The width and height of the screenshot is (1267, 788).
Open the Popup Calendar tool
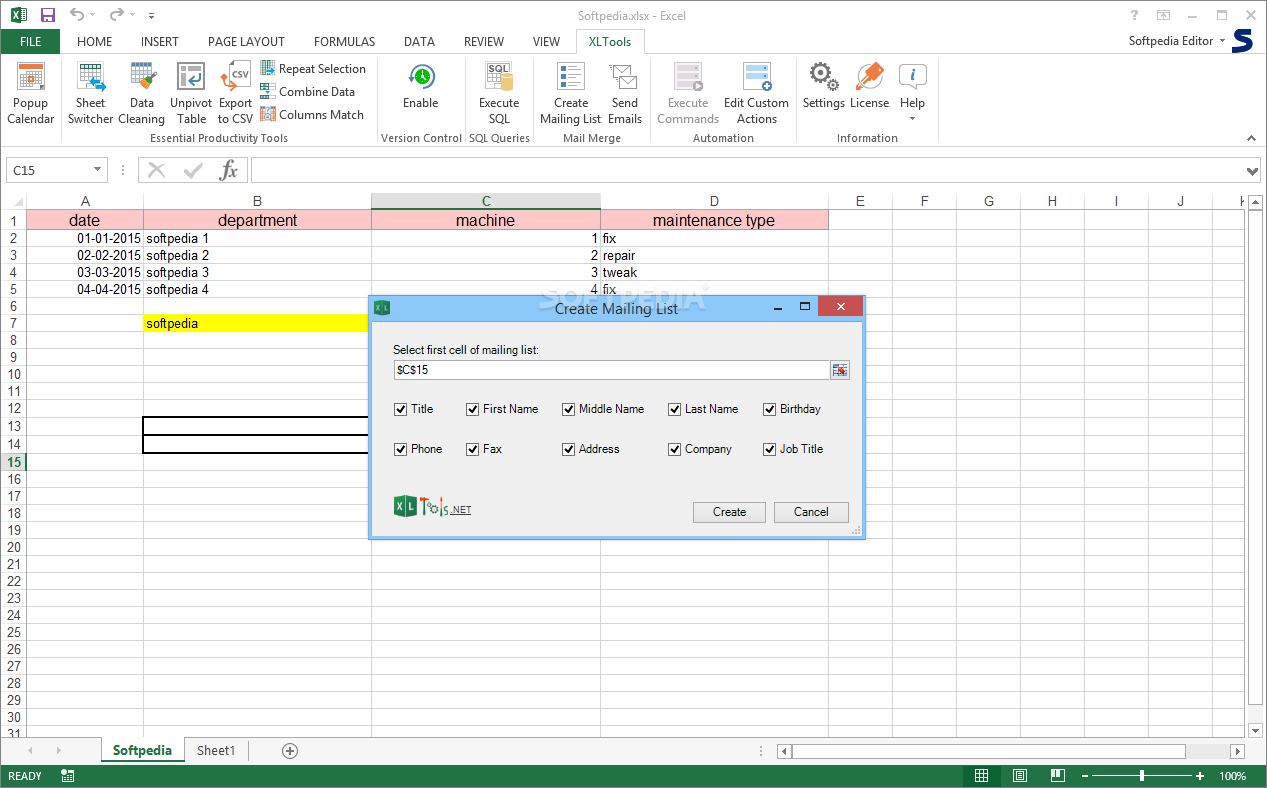[31, 93]
